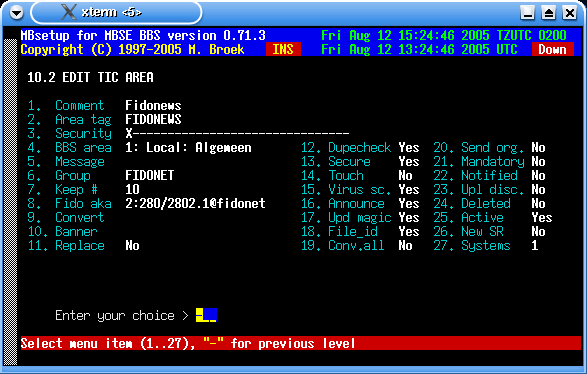Maximize the xterm window with the up-arrow icon
Screen dimensions: 587x374
click(548, 13)
